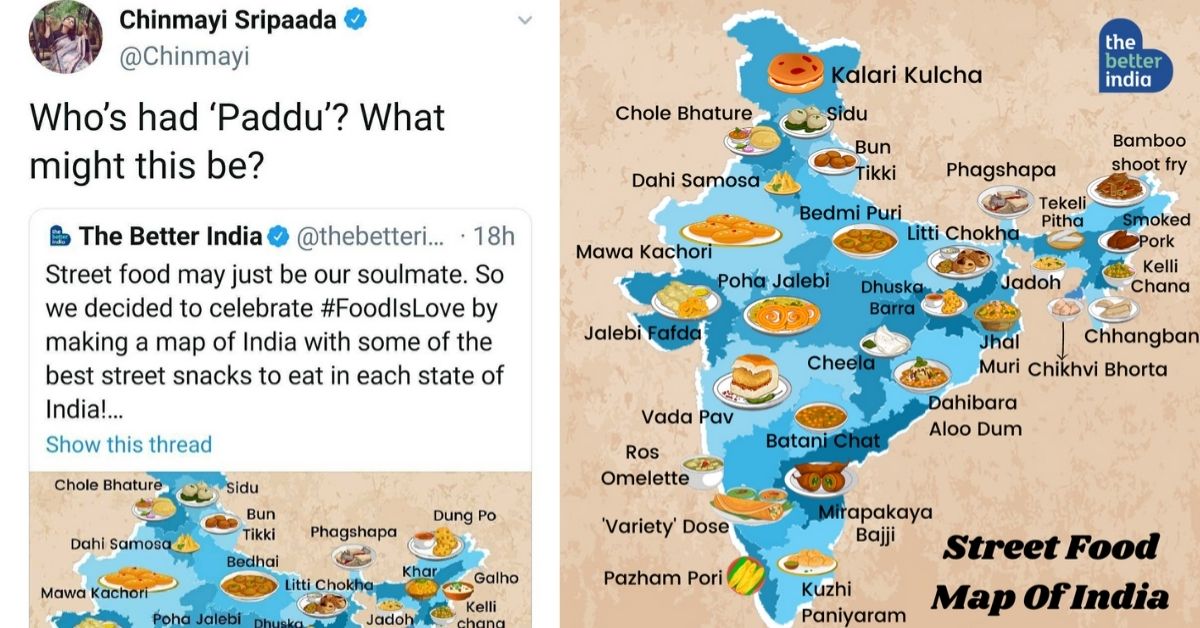Select the Litti Chokha plate icon
The image size is (1200, 628).
[x=959, y=260]
